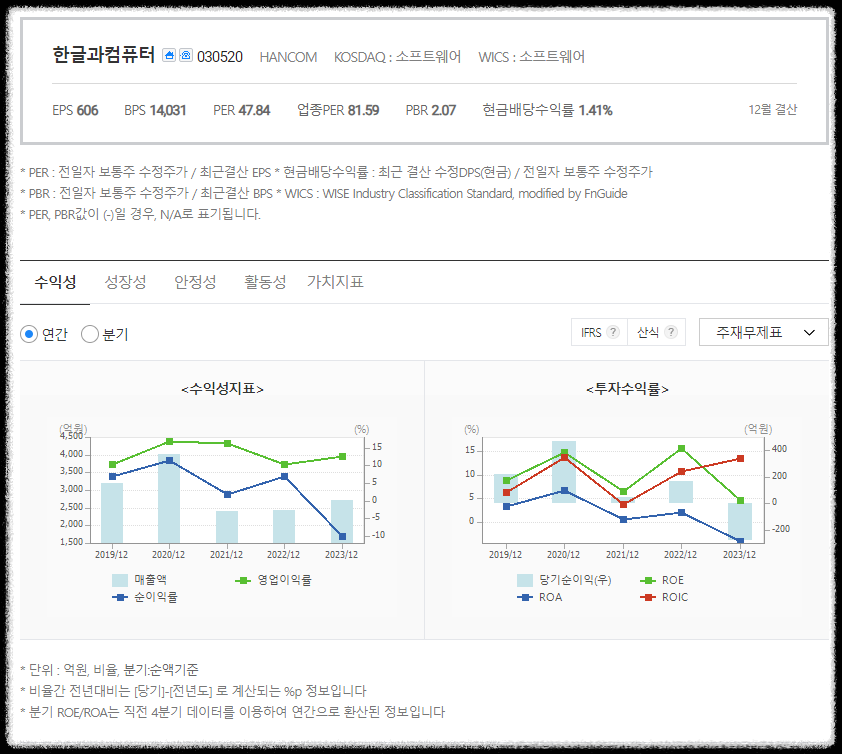Toggle 매출액 legend swatch in 수익성지표 chart

120,580
